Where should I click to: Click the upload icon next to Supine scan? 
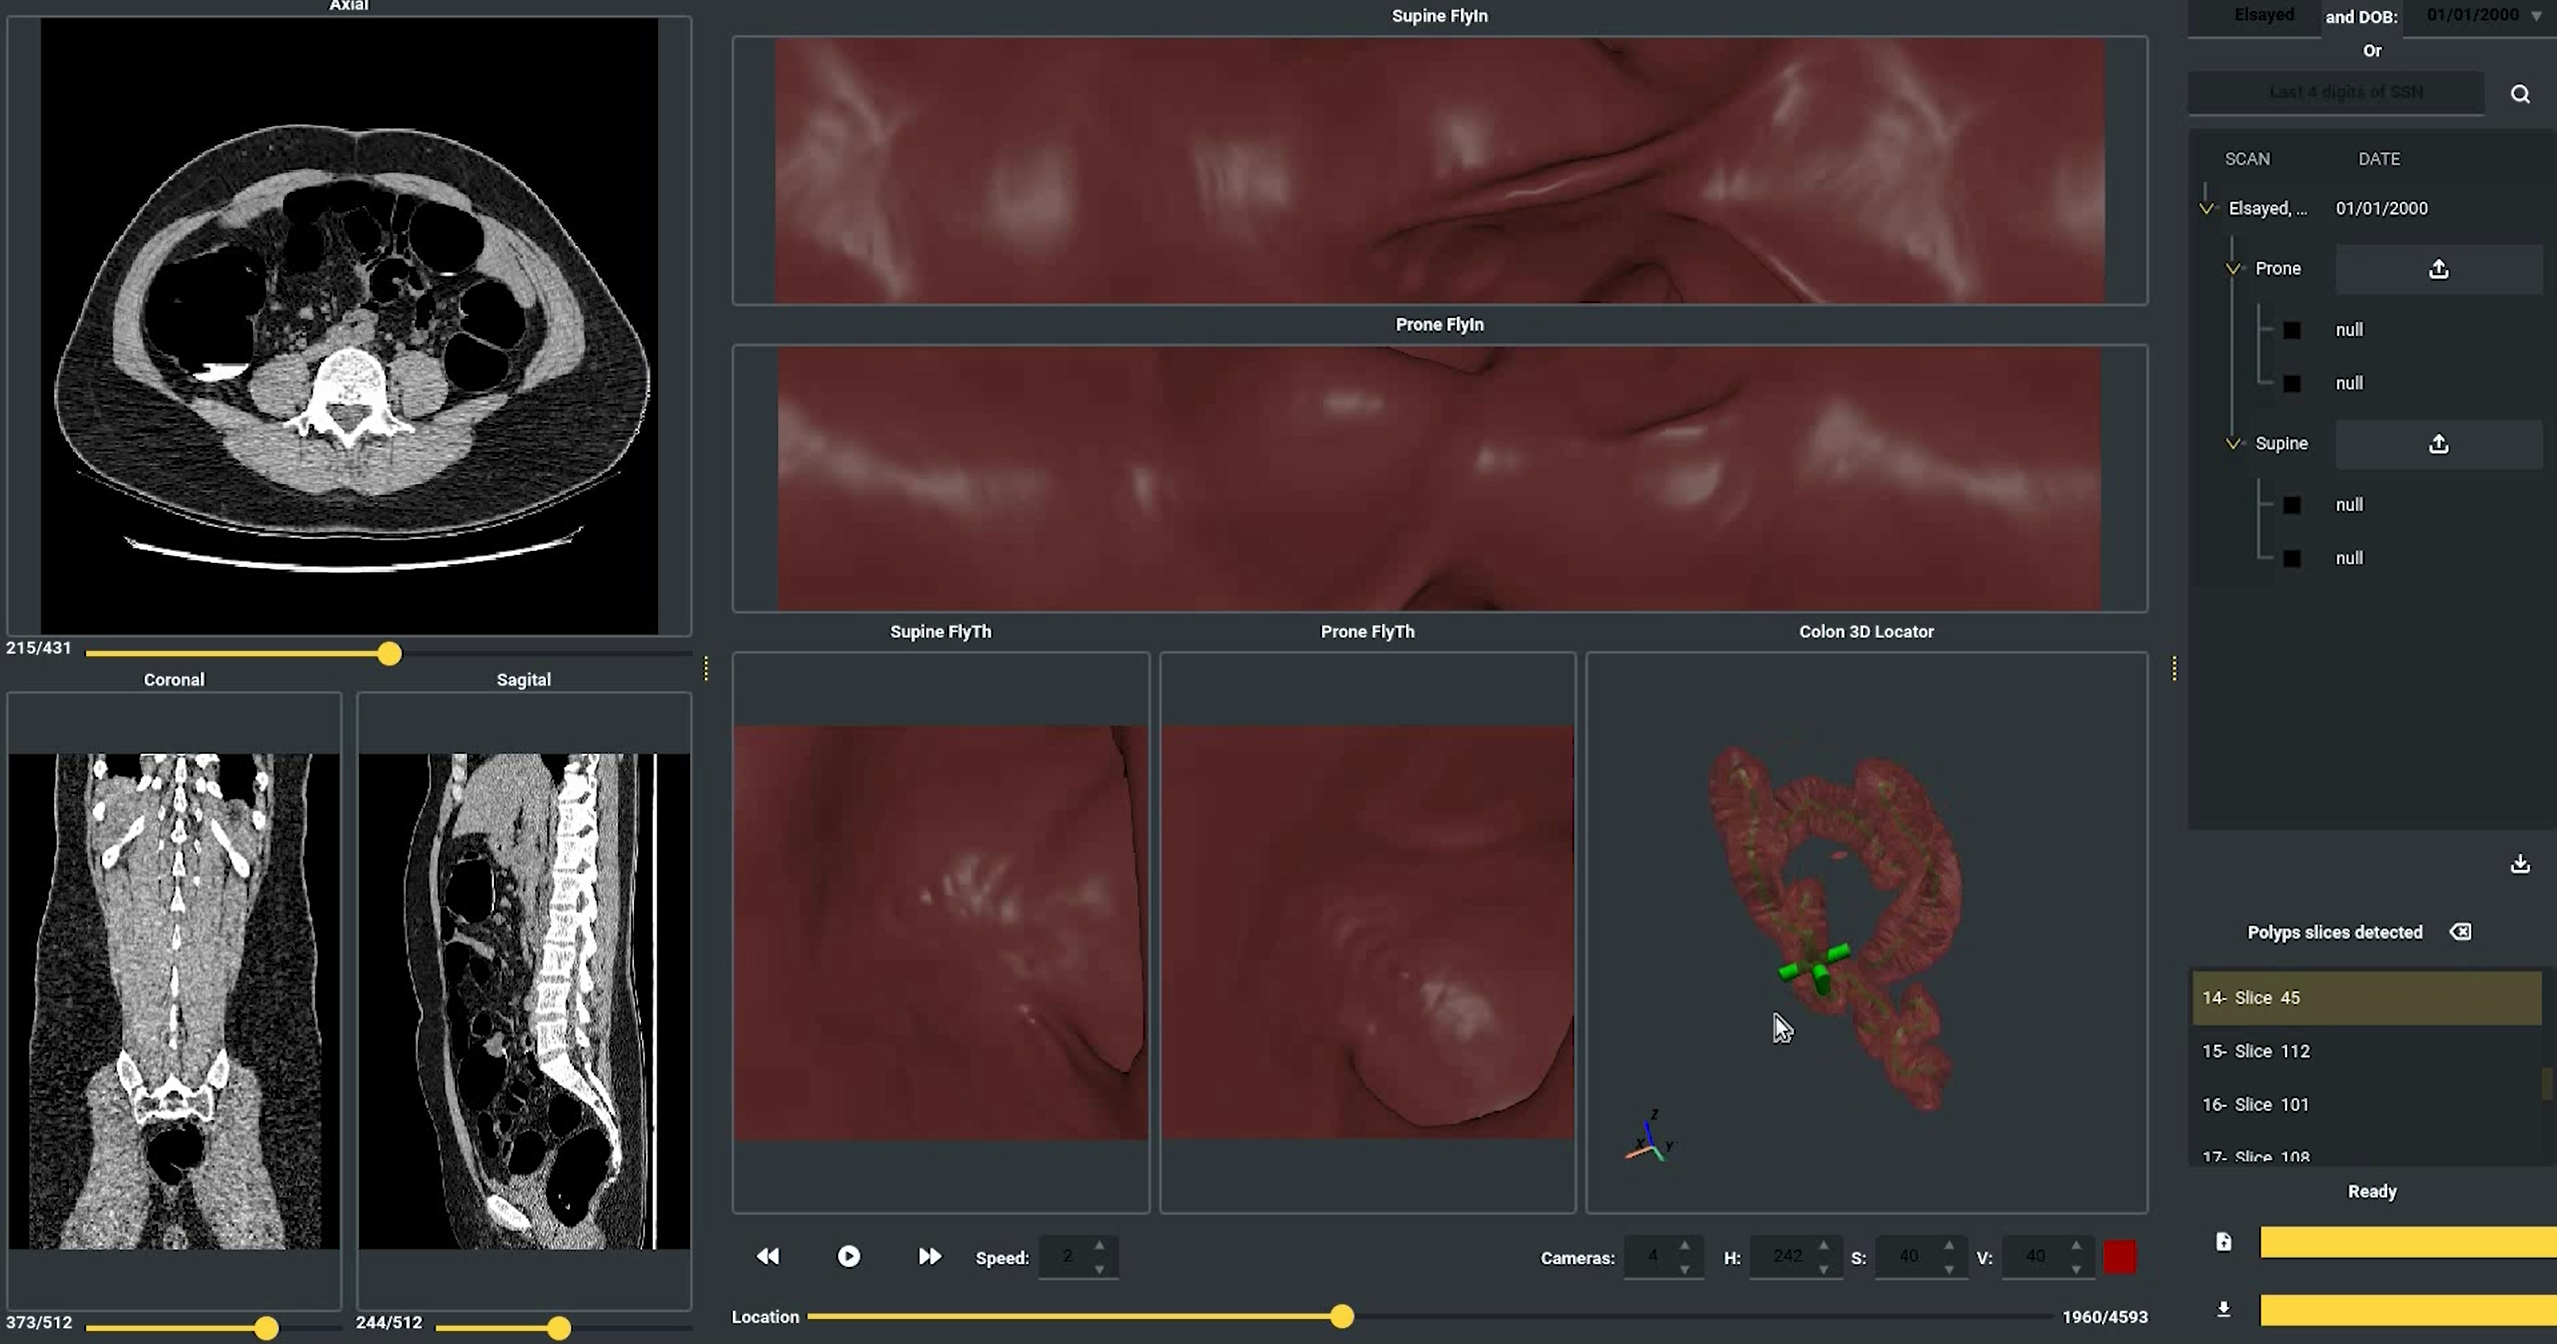coord(2440,443)
